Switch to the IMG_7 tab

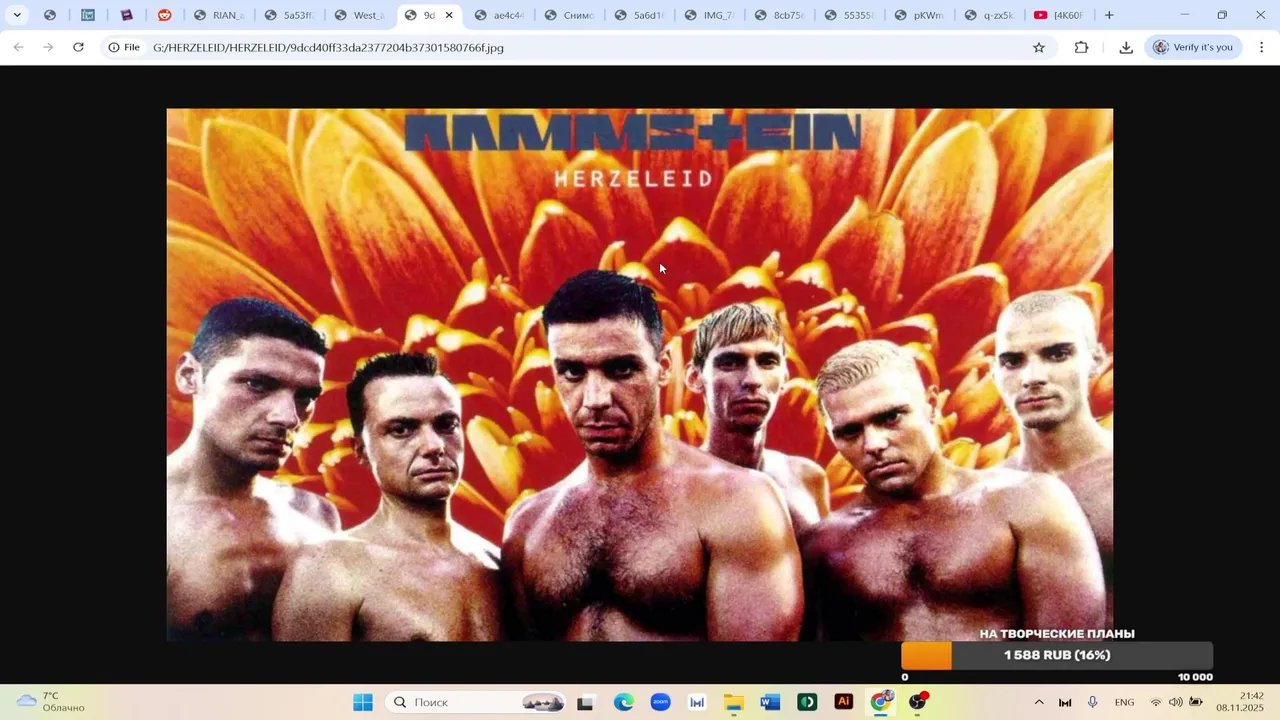click(x=711, y=15)
